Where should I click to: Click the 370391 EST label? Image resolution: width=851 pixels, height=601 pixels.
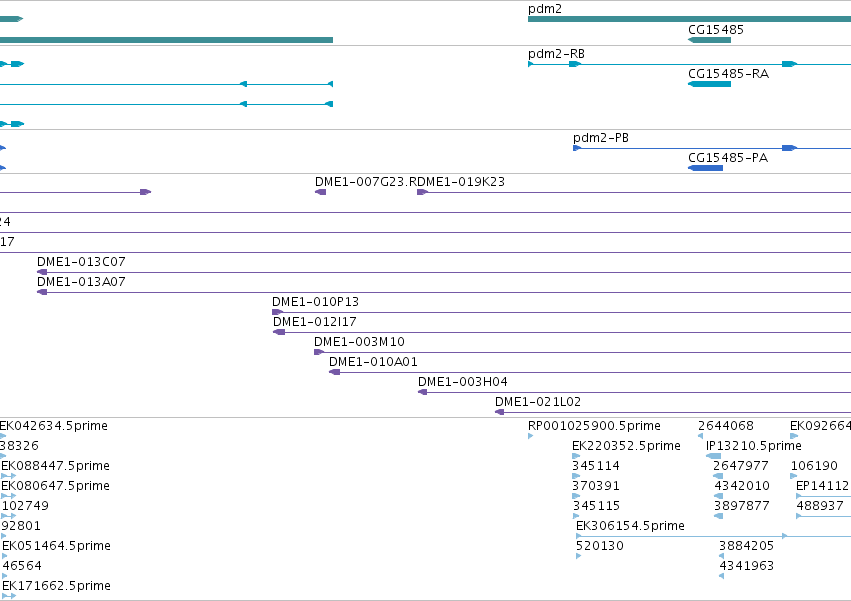tap(596, 486)
